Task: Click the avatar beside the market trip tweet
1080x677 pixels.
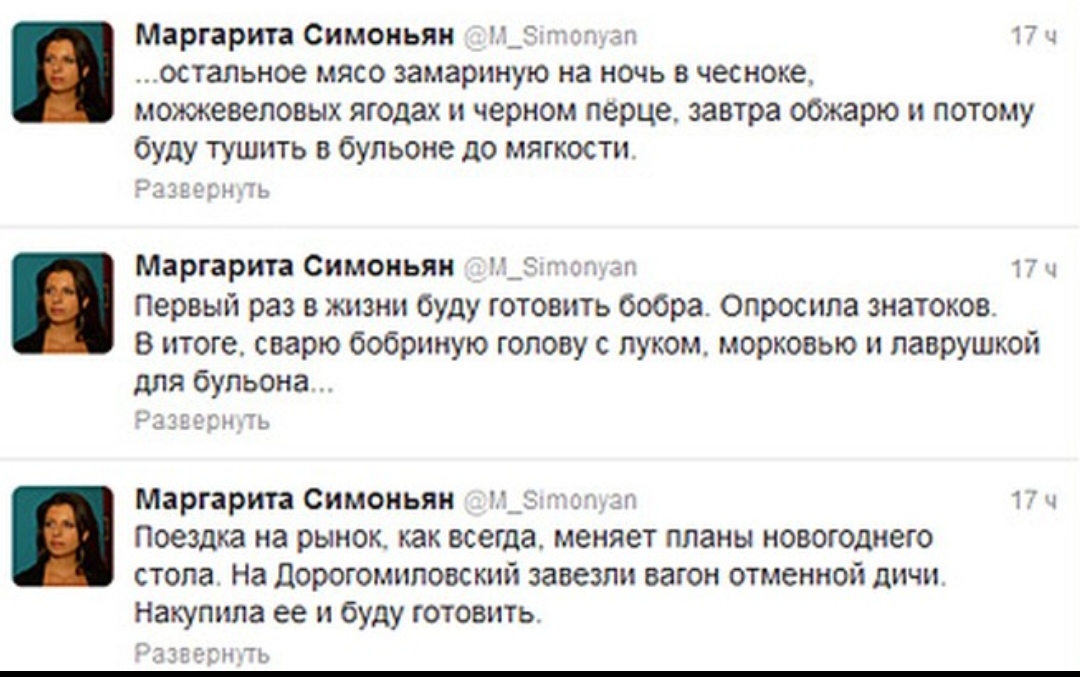Action: (62, 535)
